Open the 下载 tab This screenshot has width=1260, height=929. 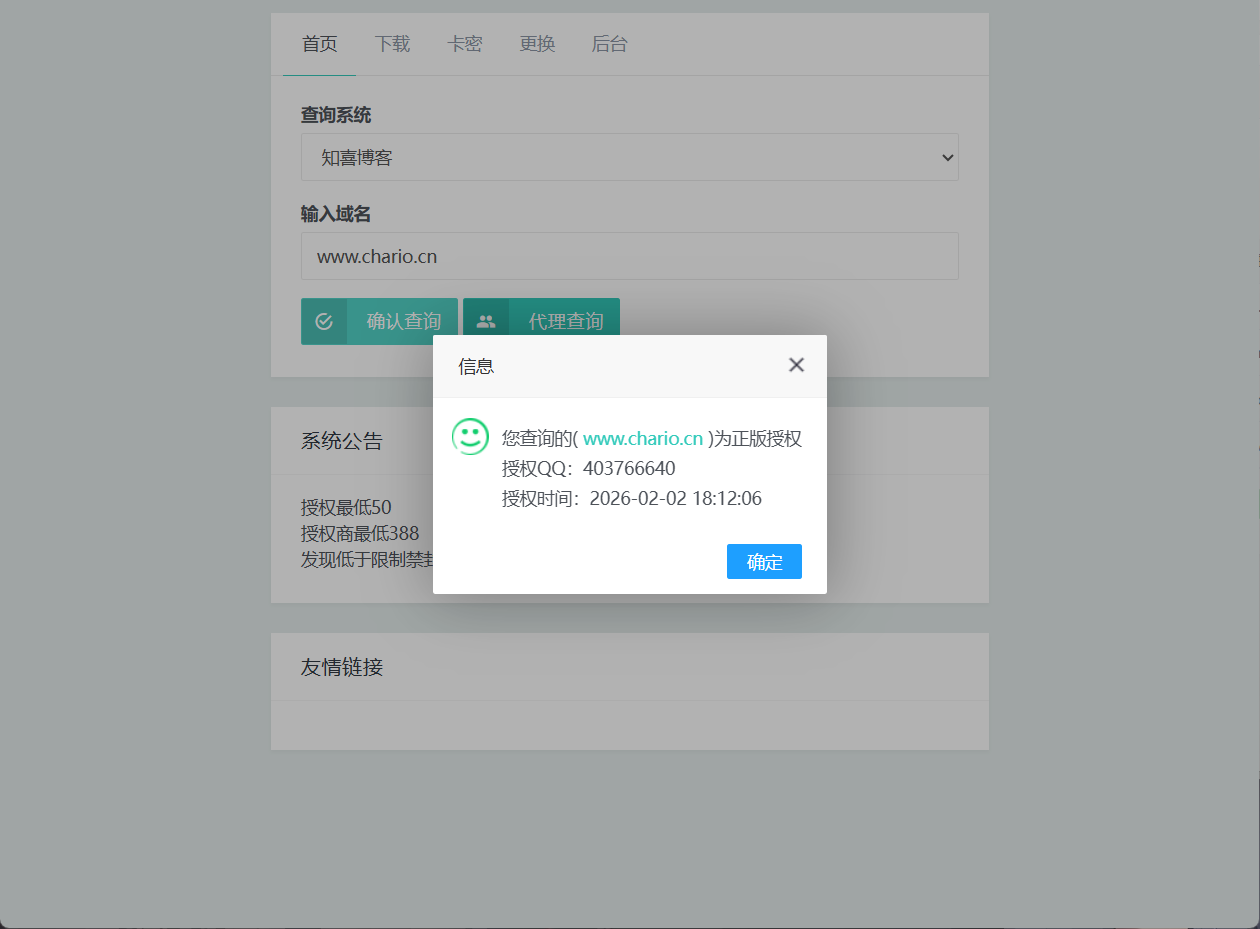392,44
